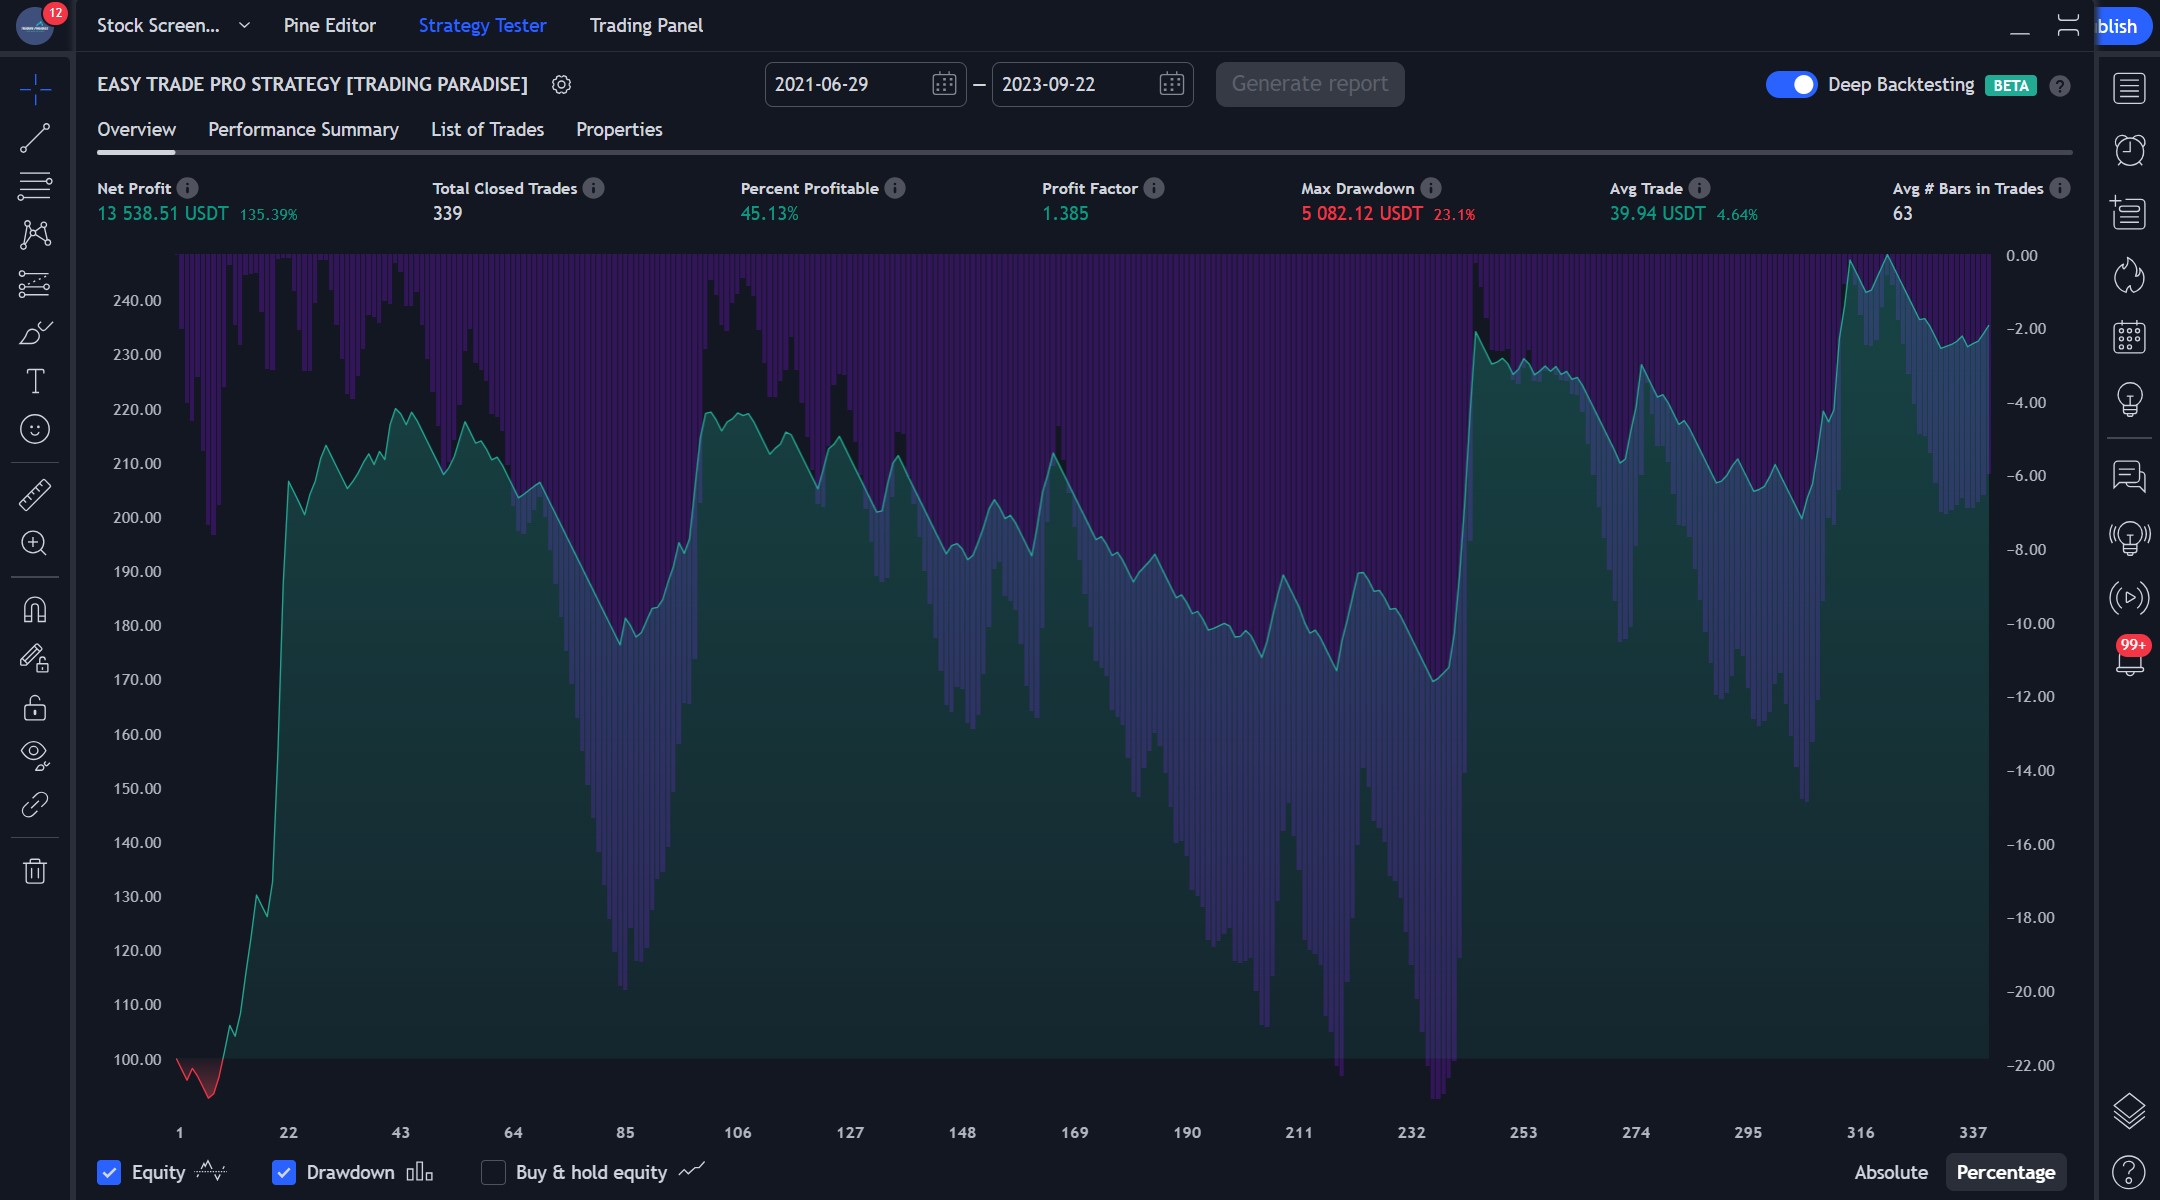Uncheck the Equity checkbox

click(109, 1172)
